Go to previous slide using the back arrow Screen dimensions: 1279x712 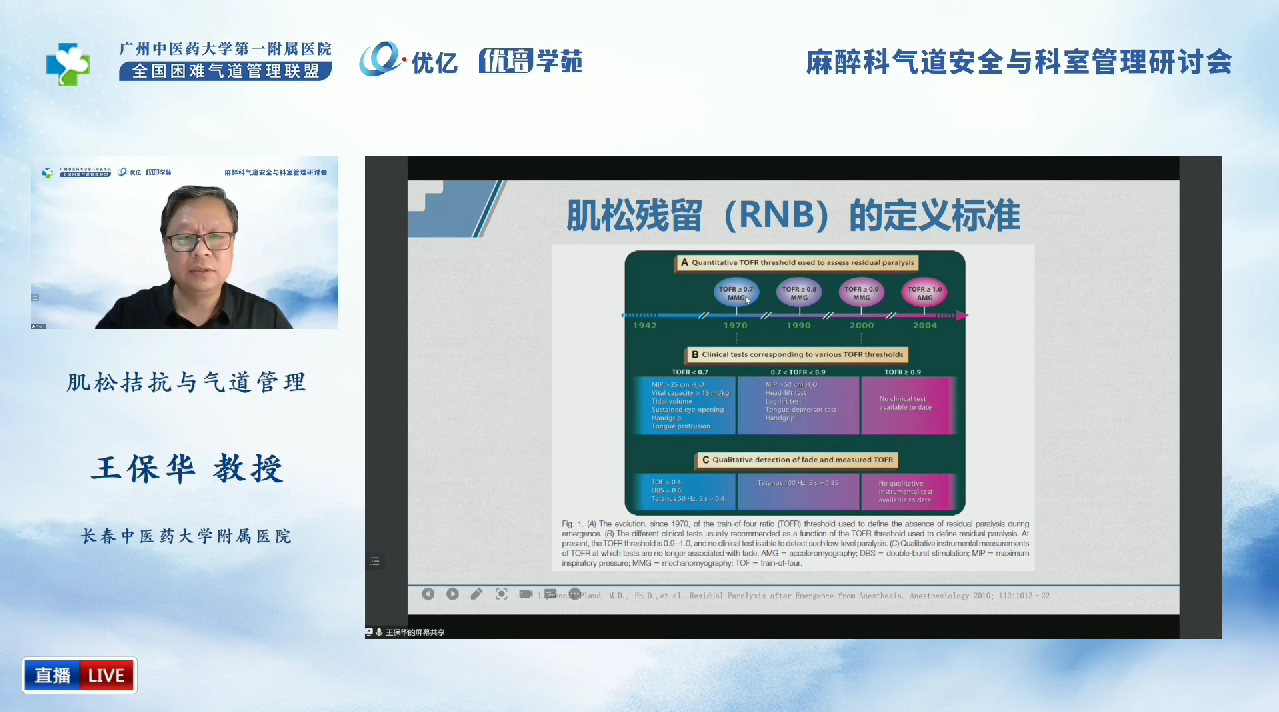[x=428, y=594]
